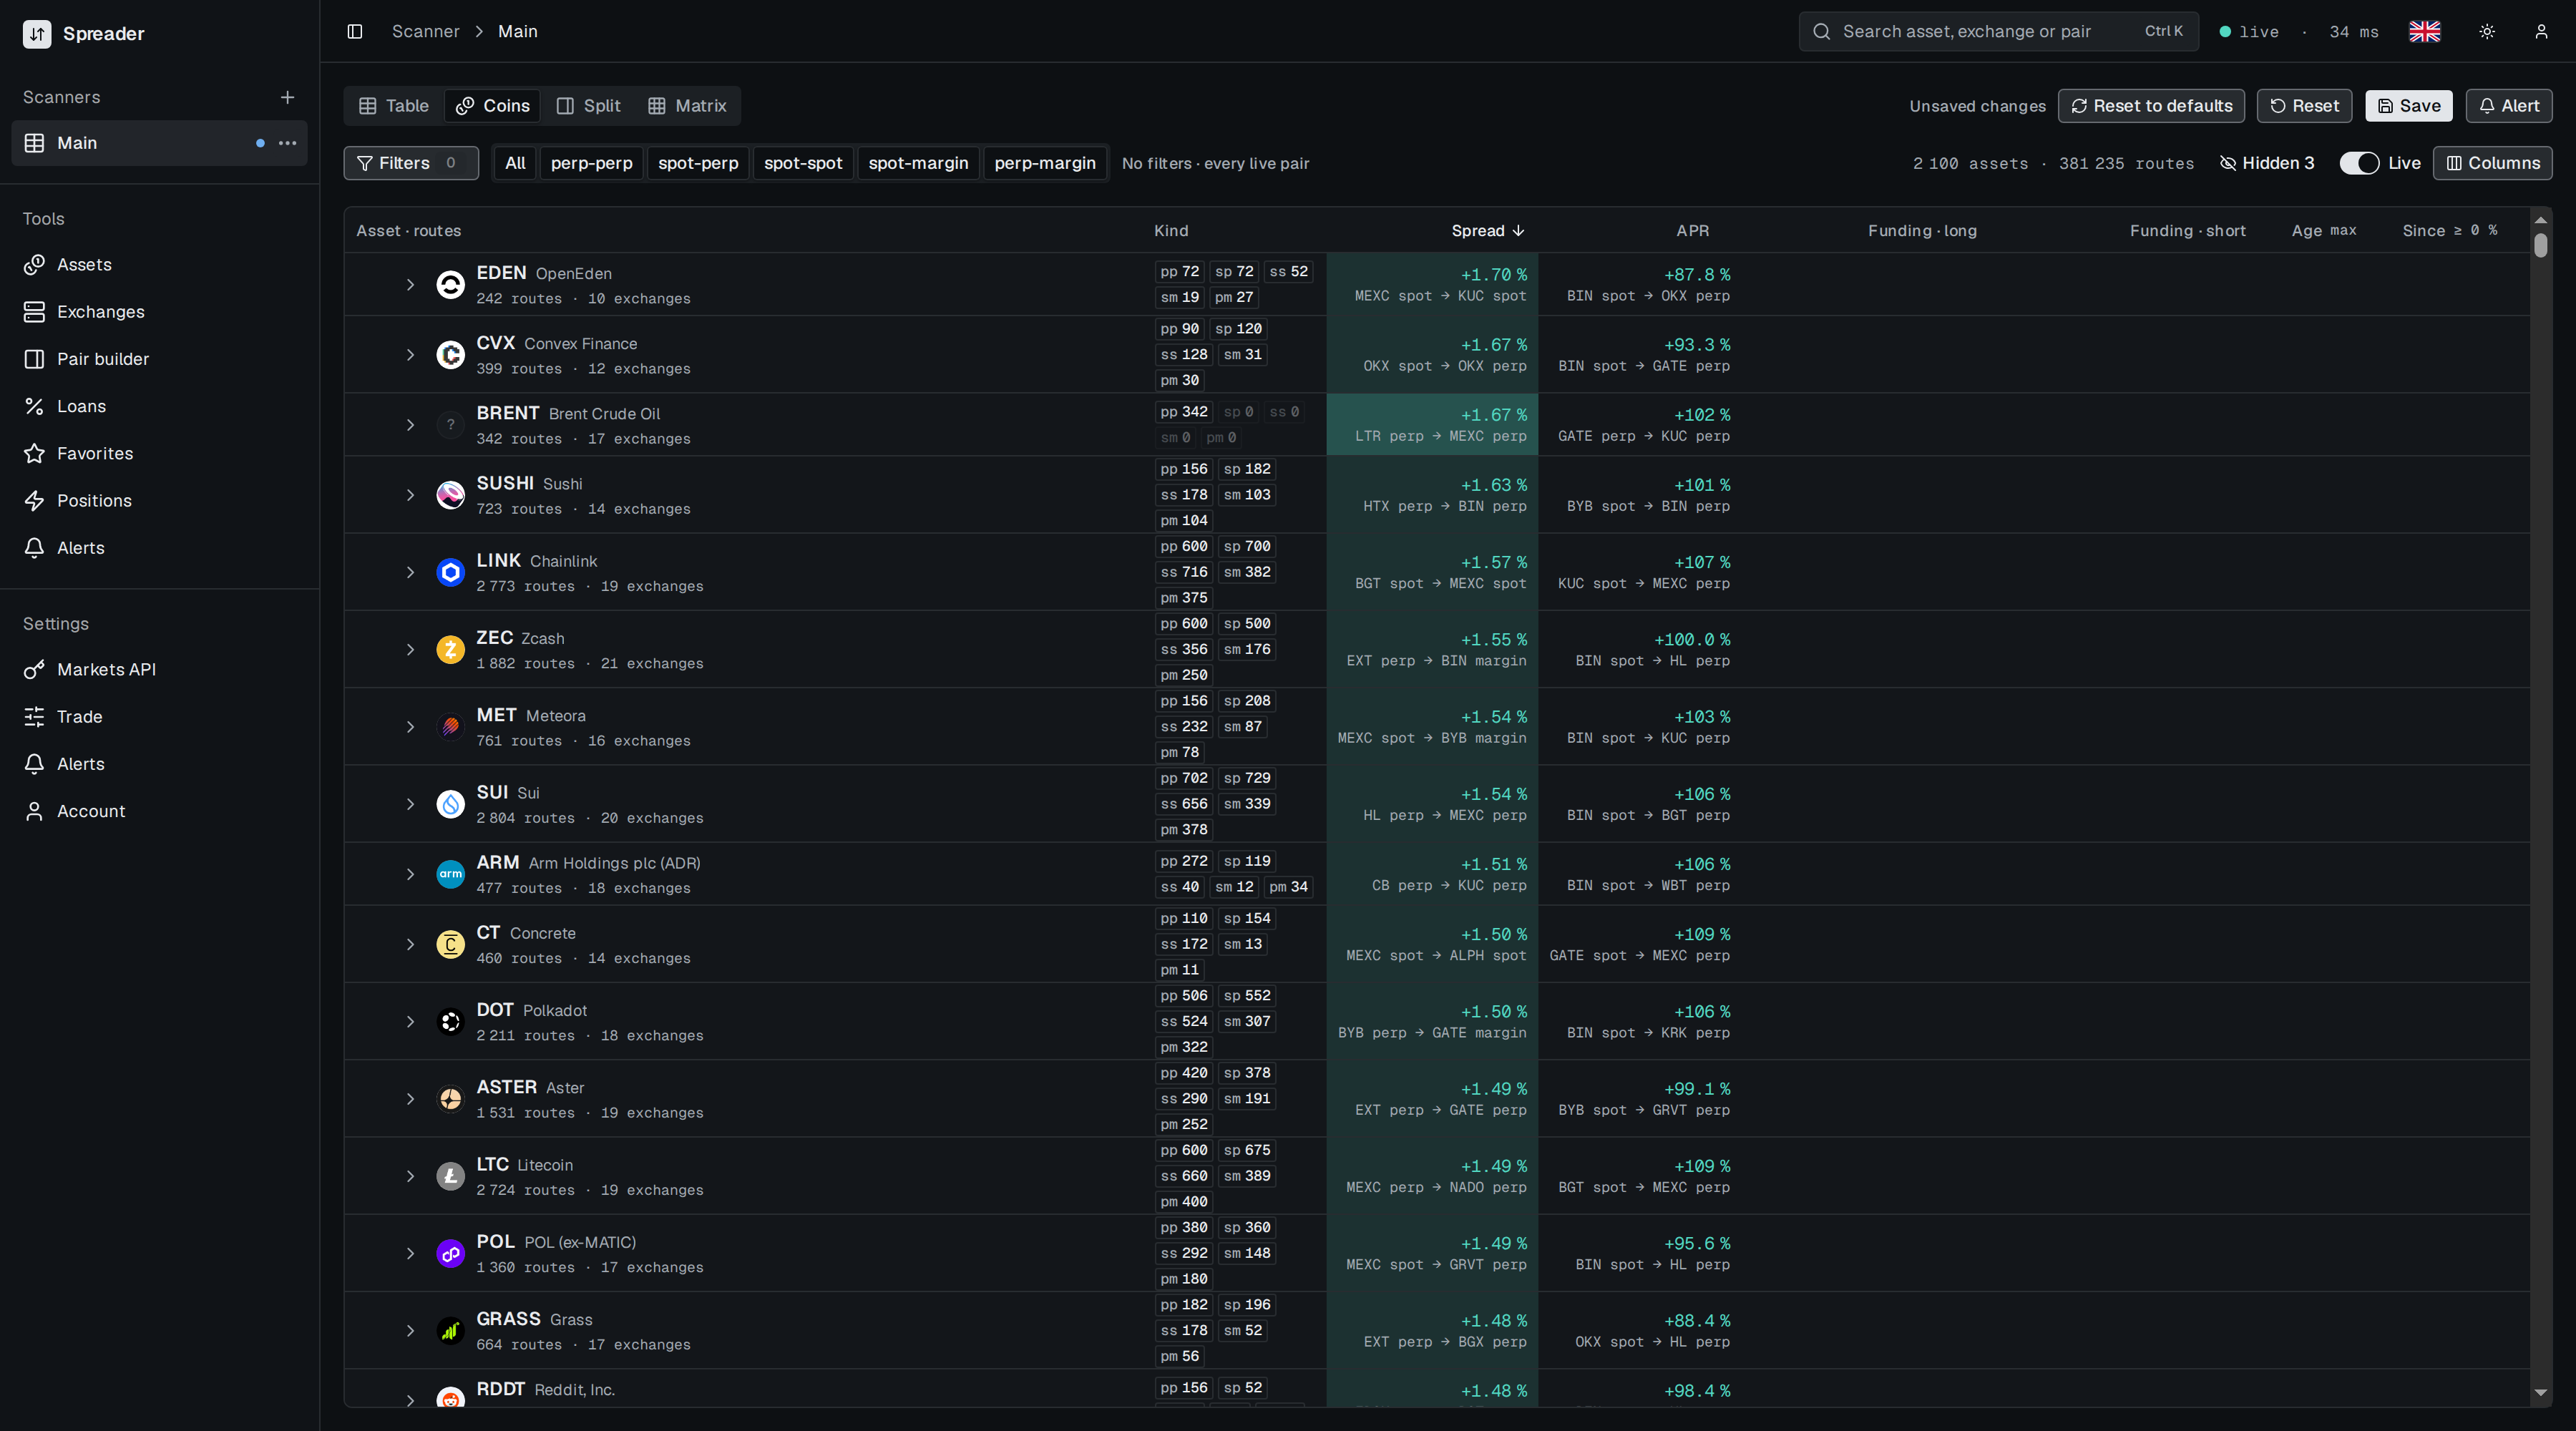Focus the asset search field
This screenshot has width=2576, height=1431.
click(x=1998, y=31)
